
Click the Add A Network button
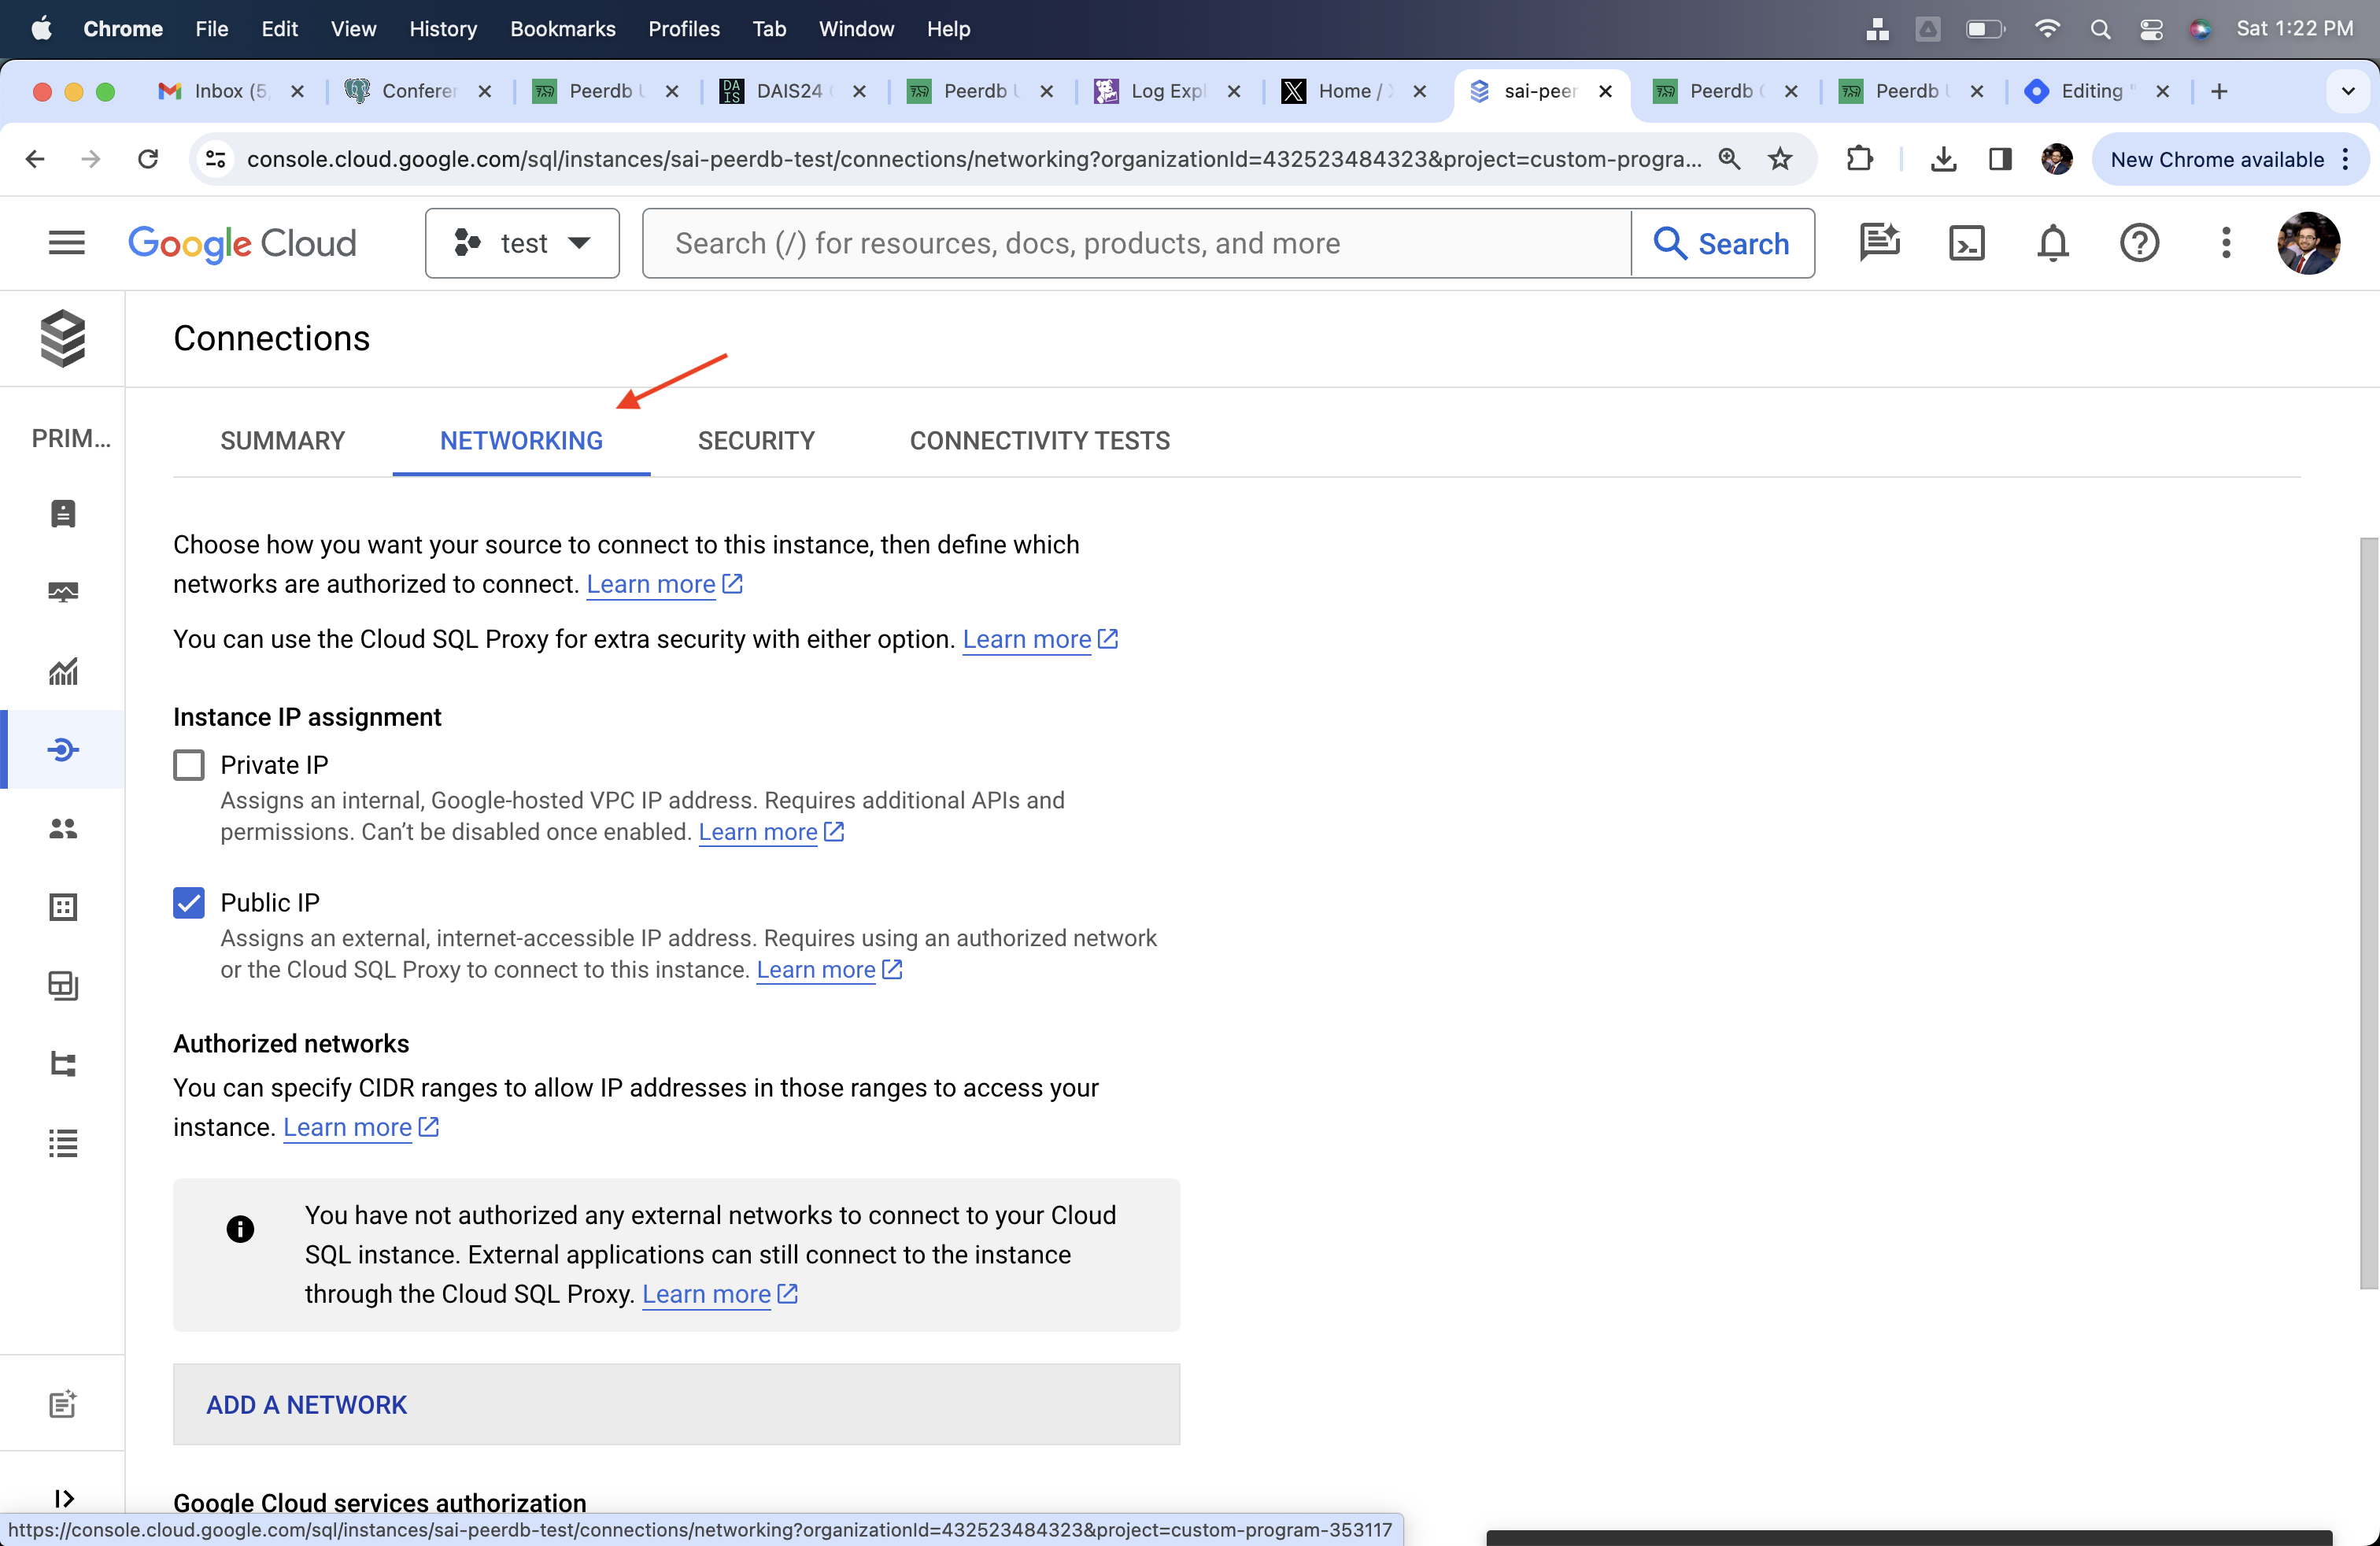point(306,1404)
